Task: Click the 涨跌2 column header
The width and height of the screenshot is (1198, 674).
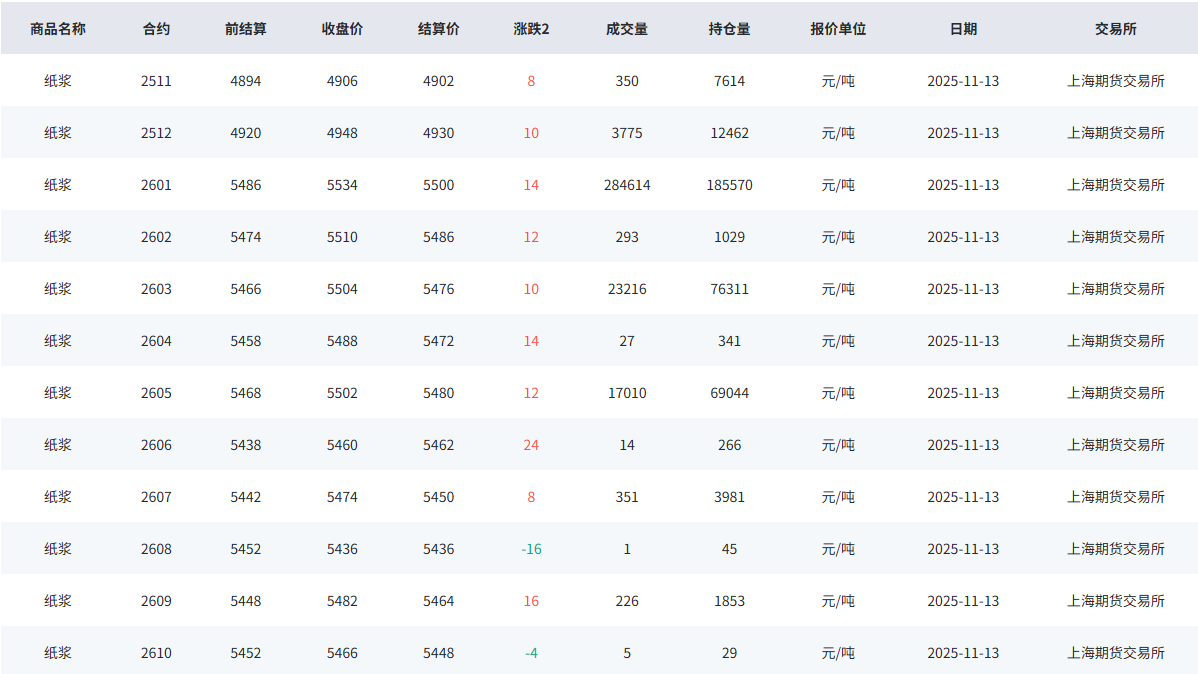Action: (531, 29)
